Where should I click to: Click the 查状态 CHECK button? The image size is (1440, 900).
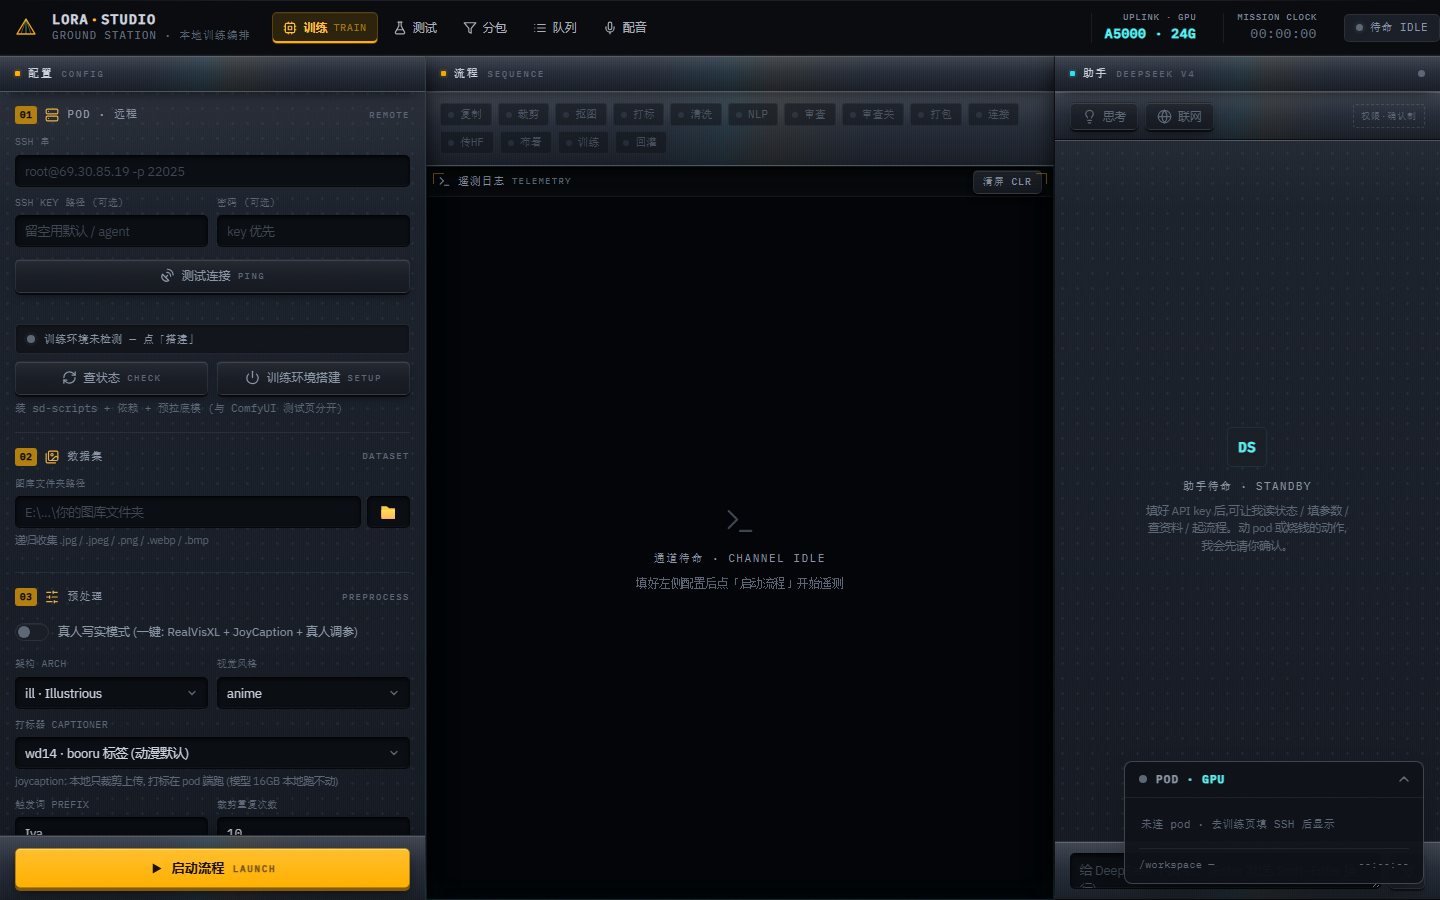pos(111,378)
